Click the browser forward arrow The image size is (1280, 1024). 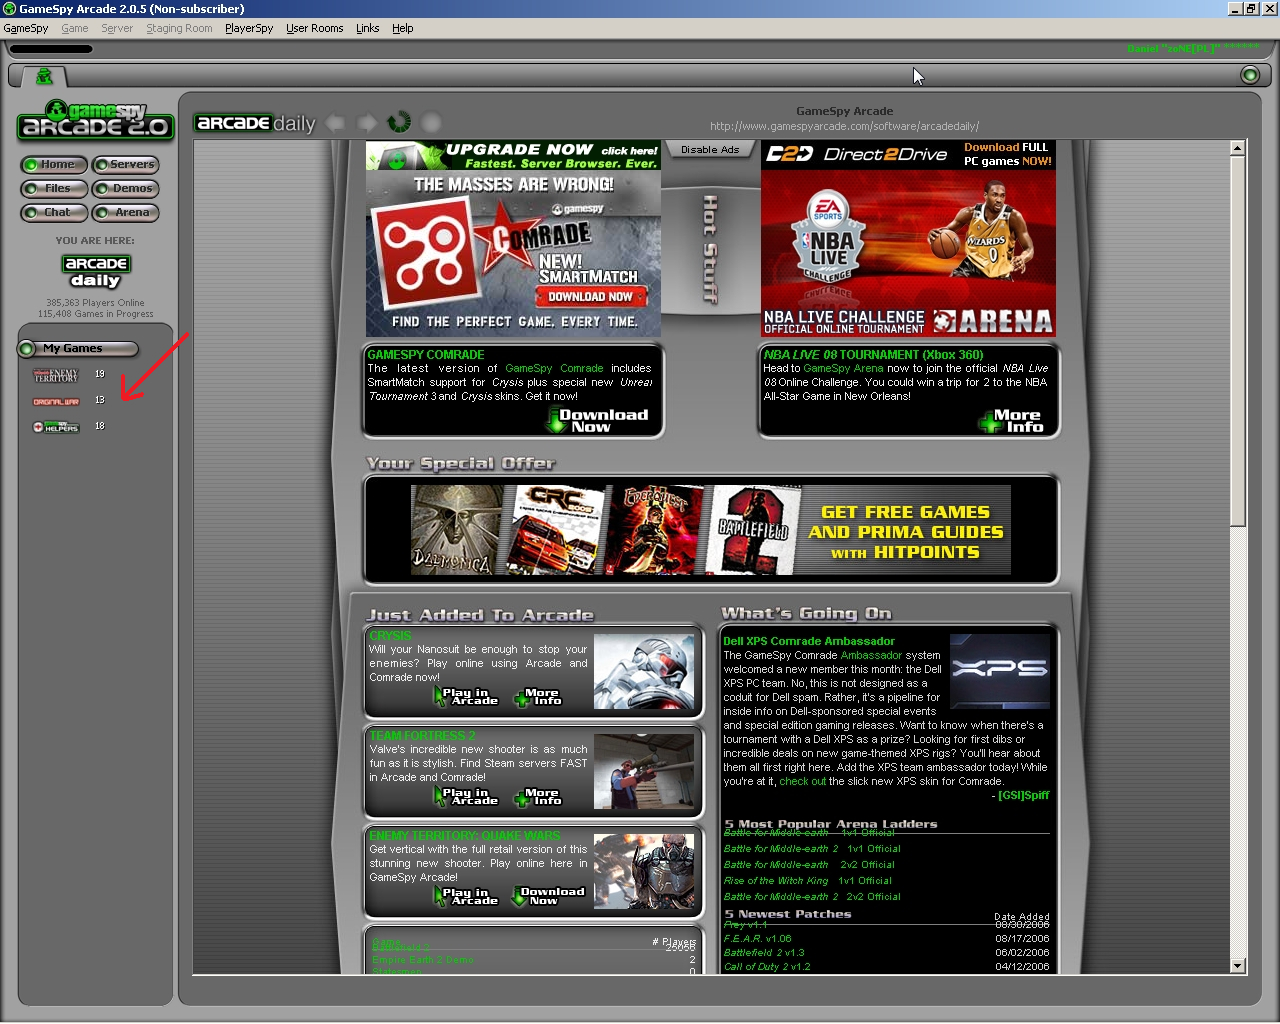click(x=367, y=123)
